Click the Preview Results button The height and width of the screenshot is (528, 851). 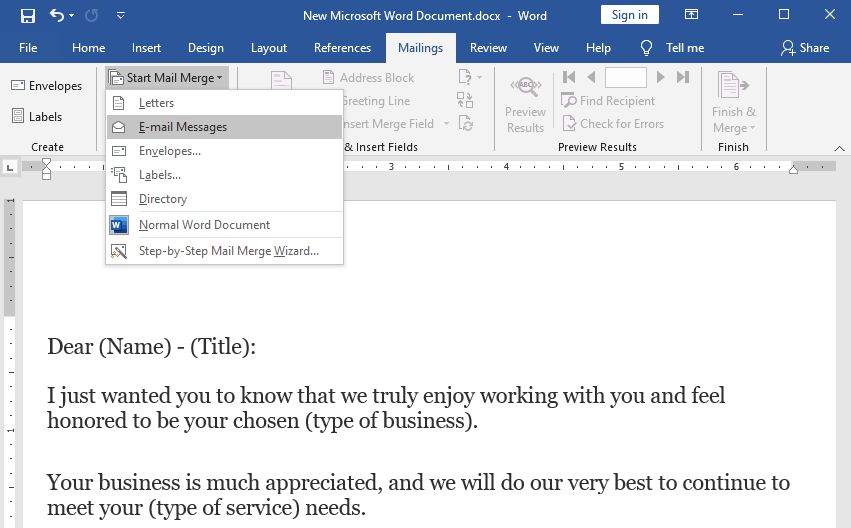525,105
